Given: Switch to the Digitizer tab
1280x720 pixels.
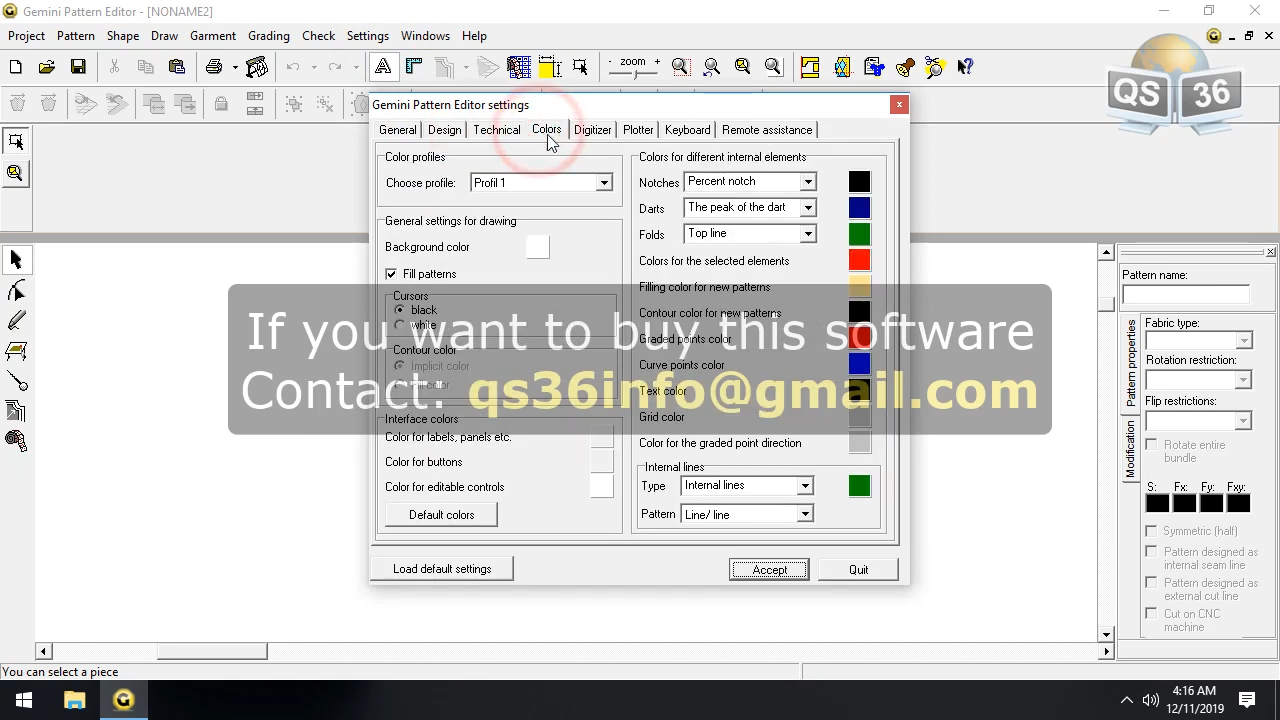Looking at the screenshot, I should click(592, 130).
